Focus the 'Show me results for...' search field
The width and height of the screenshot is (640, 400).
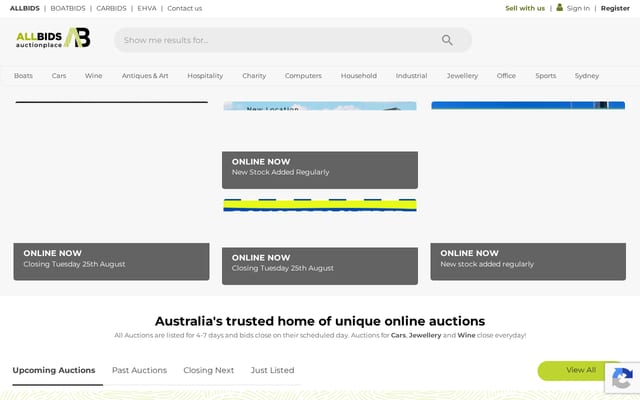(x=293, y=40)
